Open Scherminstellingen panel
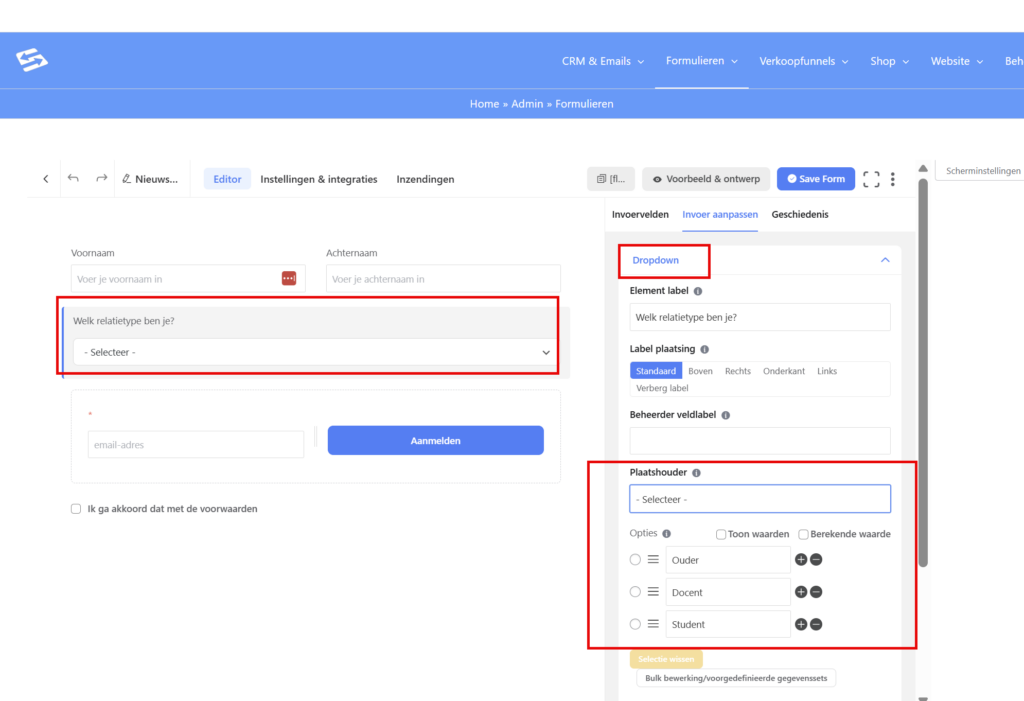This screenshot has width=1024, height=701. [x=983, y=171]
